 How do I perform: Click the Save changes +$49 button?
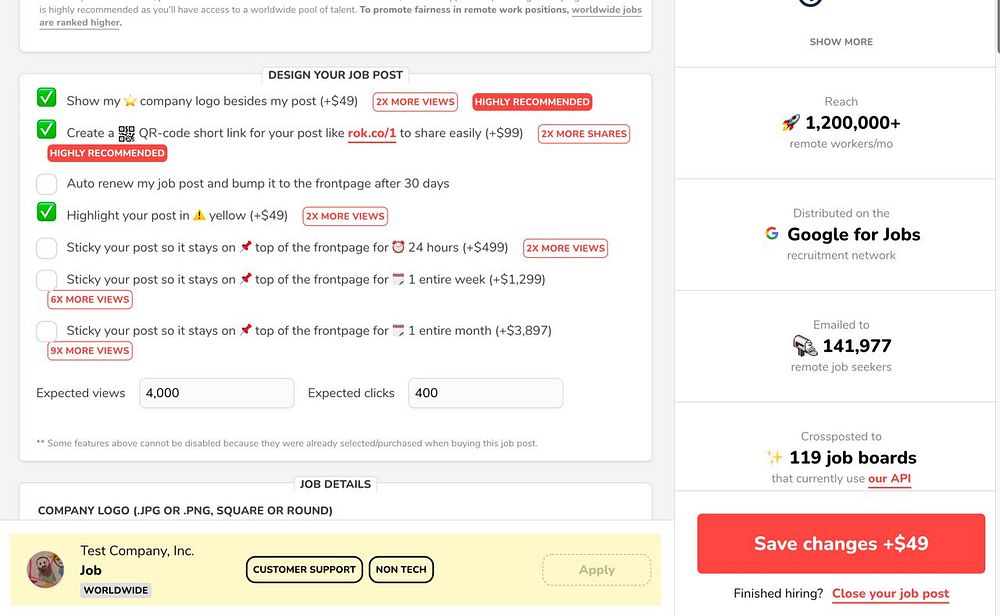[x=841, y=544]
